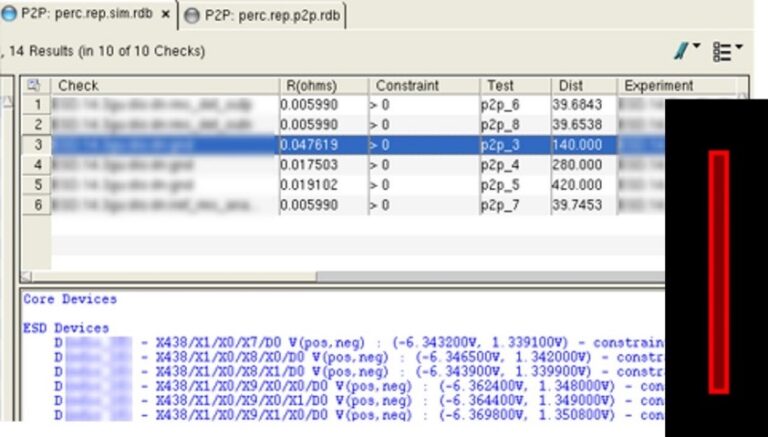The image size is (768, 437).
Task: Click the Constraint column header
Action: 421,86
